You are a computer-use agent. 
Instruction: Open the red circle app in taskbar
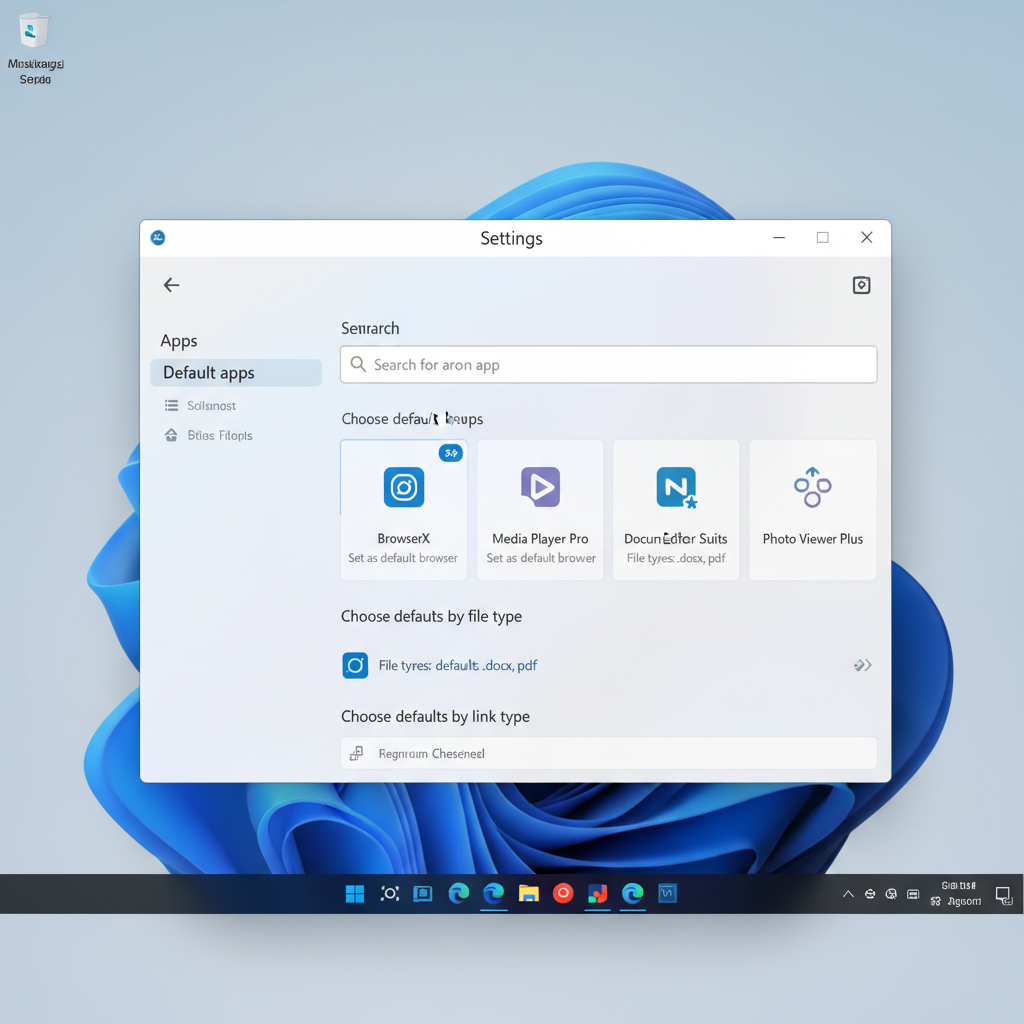pyautogui.click(x=563, y=893)
